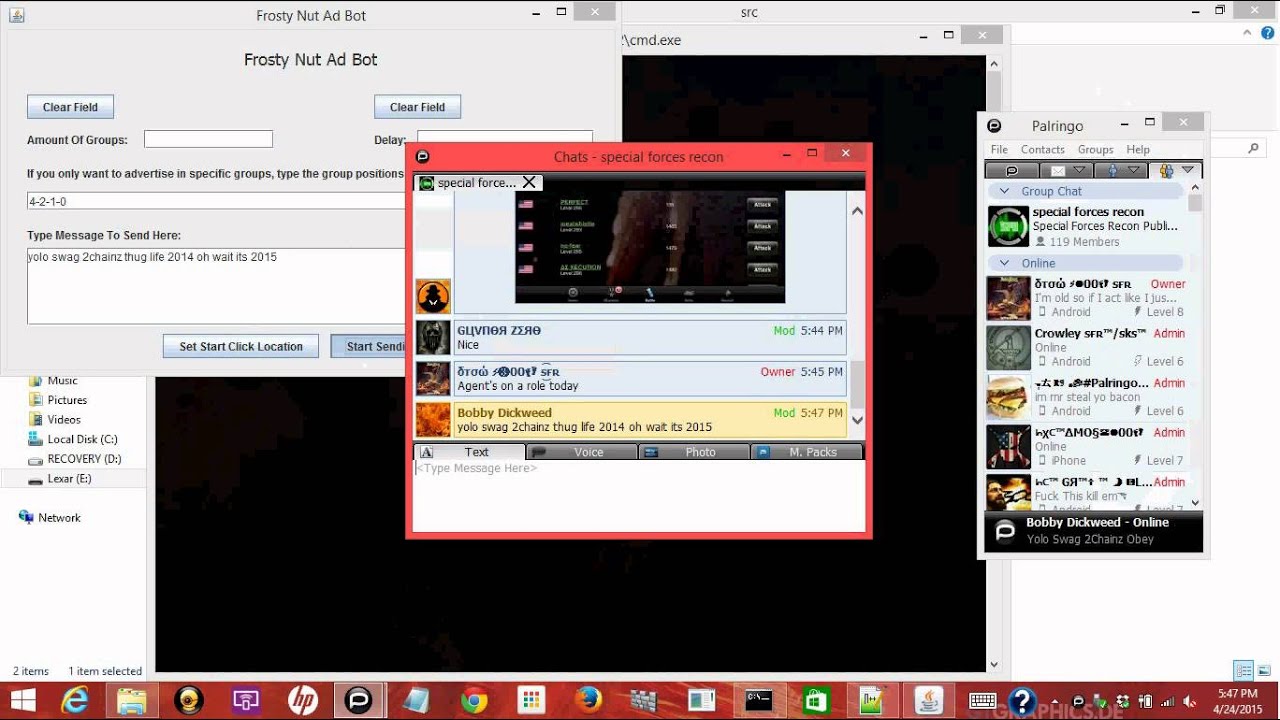Click the message text area in Ad Bot
The height and width of the screenshot is (720, 1280).
(x=216, y=286)
